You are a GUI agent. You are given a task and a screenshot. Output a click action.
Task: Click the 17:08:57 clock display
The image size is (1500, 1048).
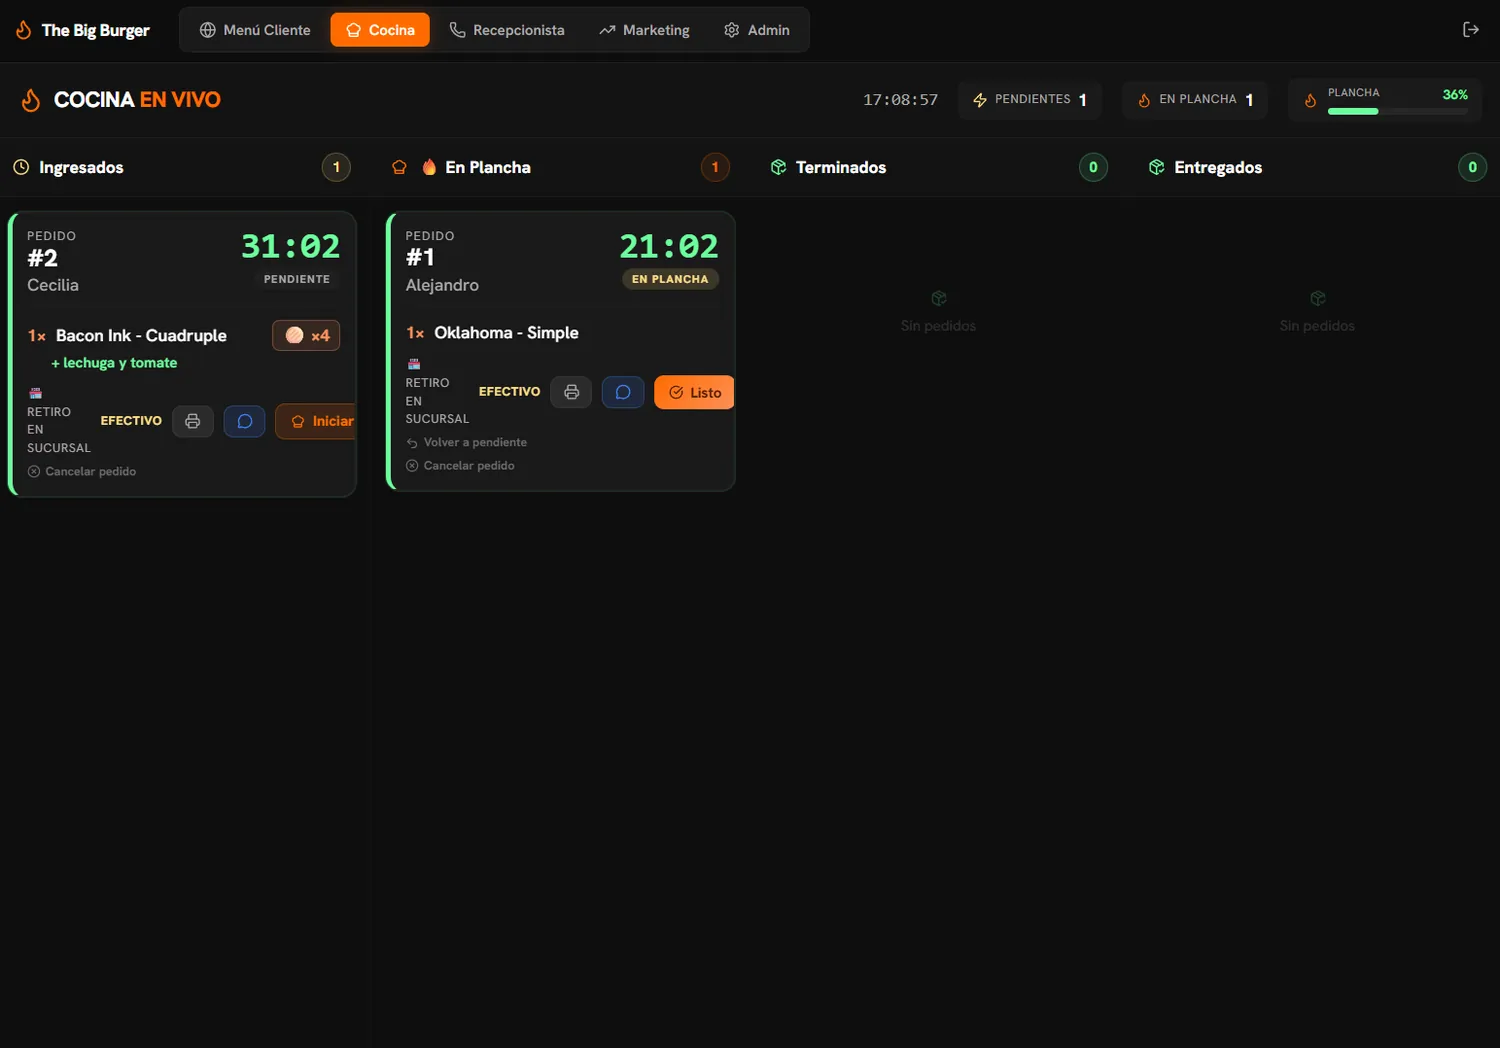click(x=900, y=100)
